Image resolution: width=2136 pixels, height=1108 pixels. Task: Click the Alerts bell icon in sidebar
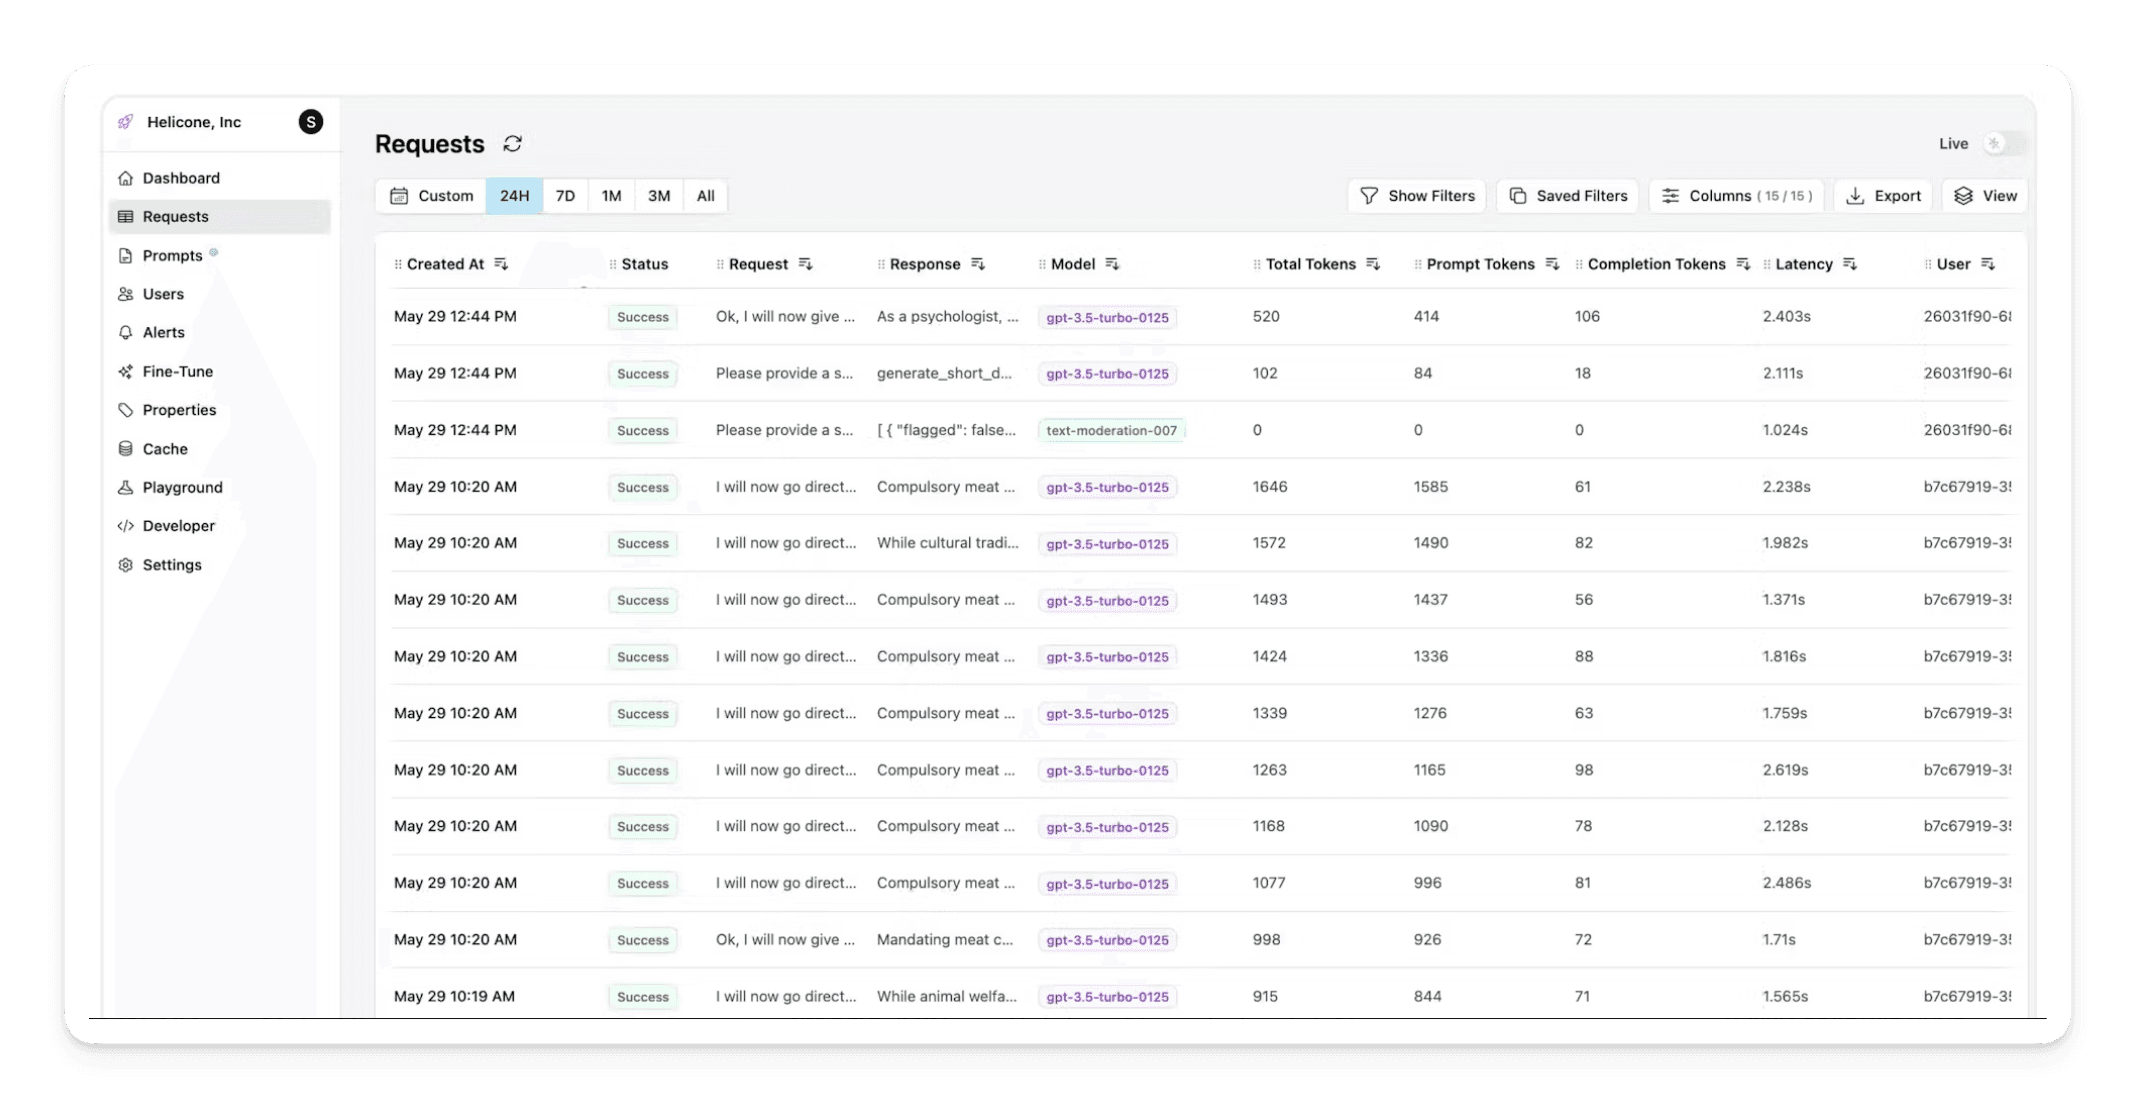125,333
